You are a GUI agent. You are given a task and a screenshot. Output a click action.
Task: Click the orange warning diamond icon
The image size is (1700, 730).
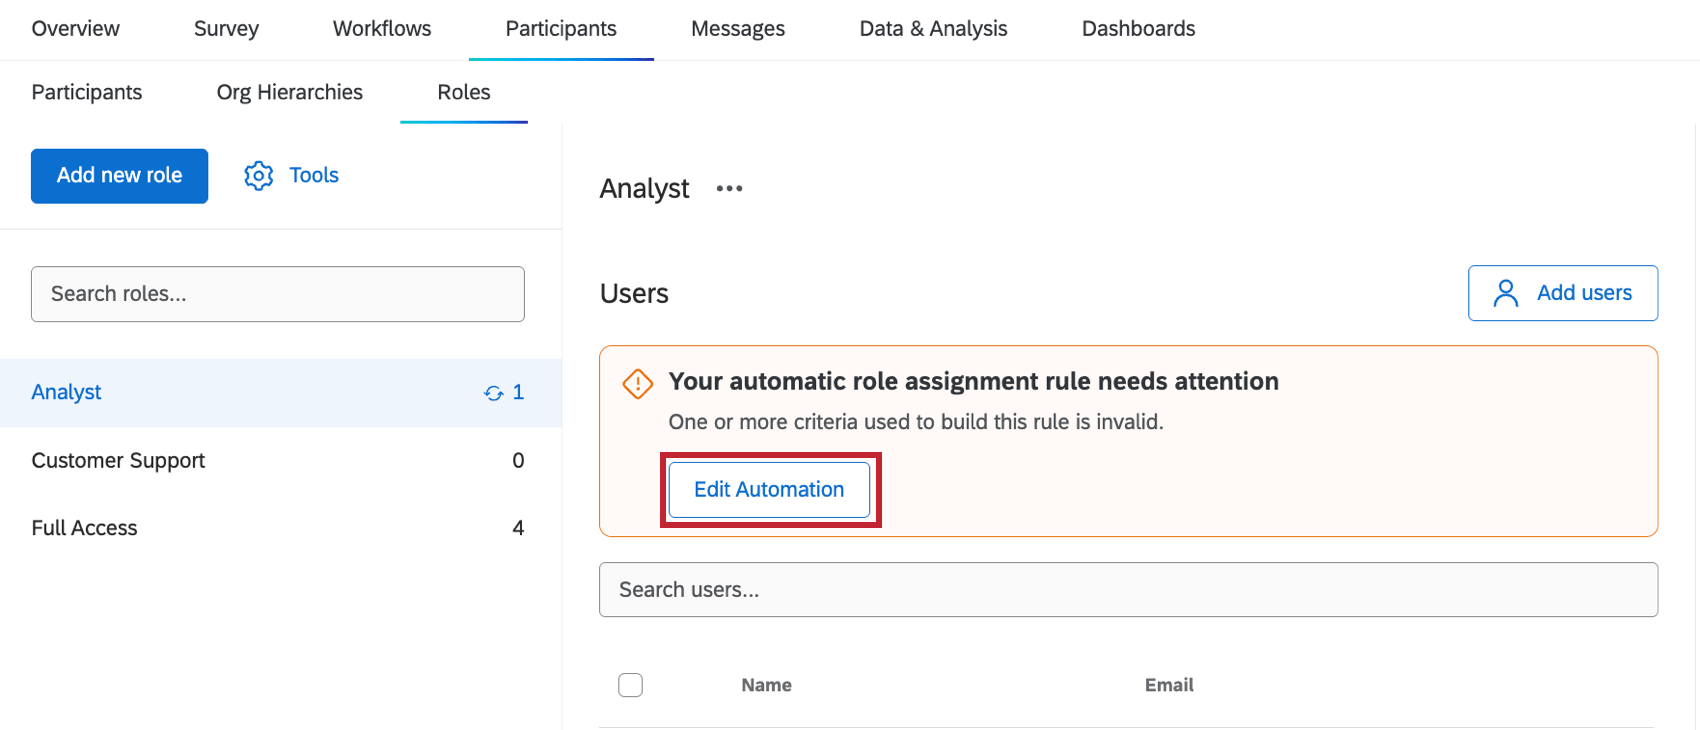[638, 383]
